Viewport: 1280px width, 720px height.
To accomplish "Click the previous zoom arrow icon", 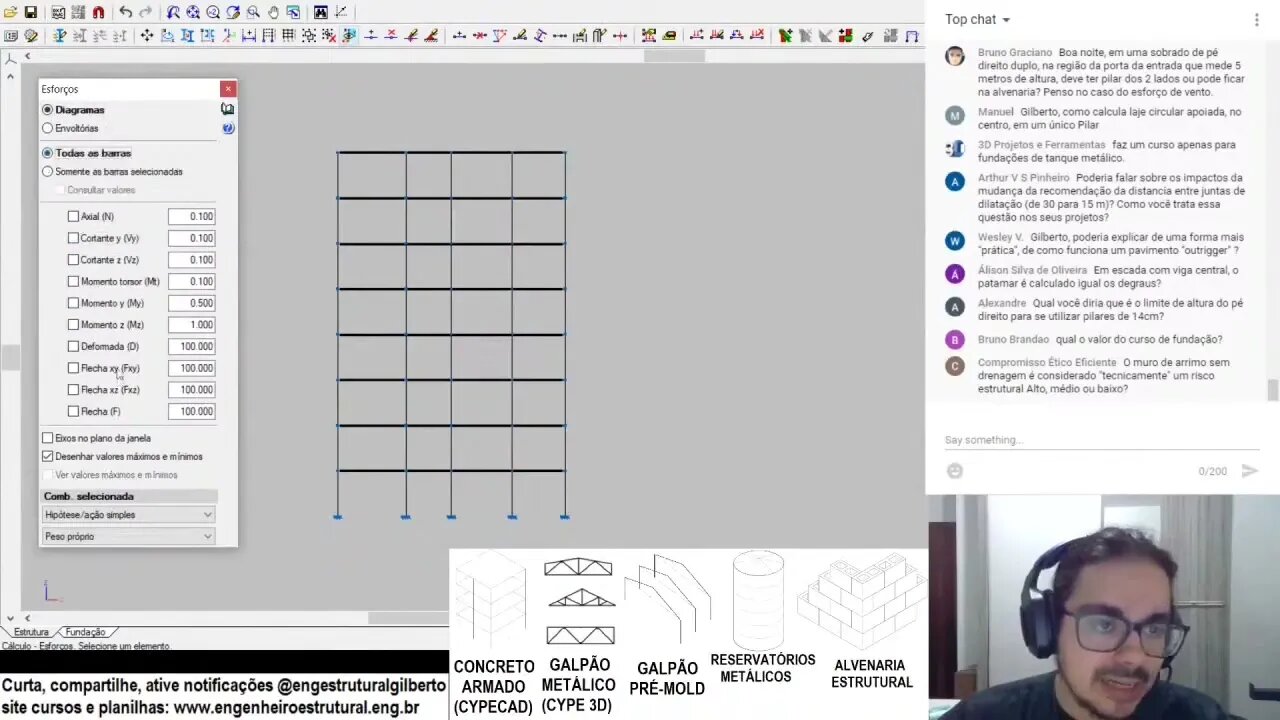I will tap(173, 13).
